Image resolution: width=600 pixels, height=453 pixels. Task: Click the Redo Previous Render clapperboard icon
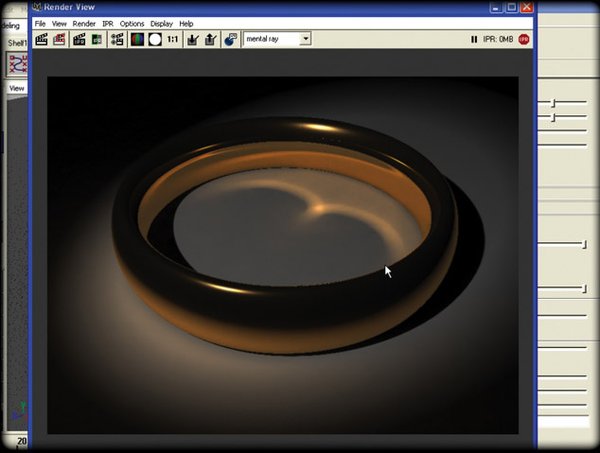pyautogui.click(x=42, y=39)
